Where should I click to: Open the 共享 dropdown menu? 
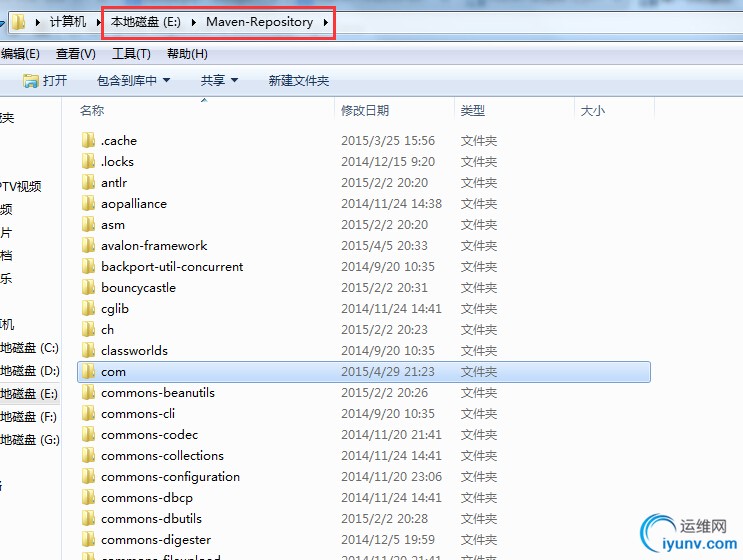pos(219,81)
